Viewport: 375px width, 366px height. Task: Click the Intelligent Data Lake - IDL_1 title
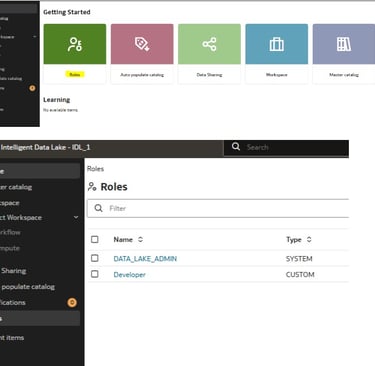click(45, 147)
